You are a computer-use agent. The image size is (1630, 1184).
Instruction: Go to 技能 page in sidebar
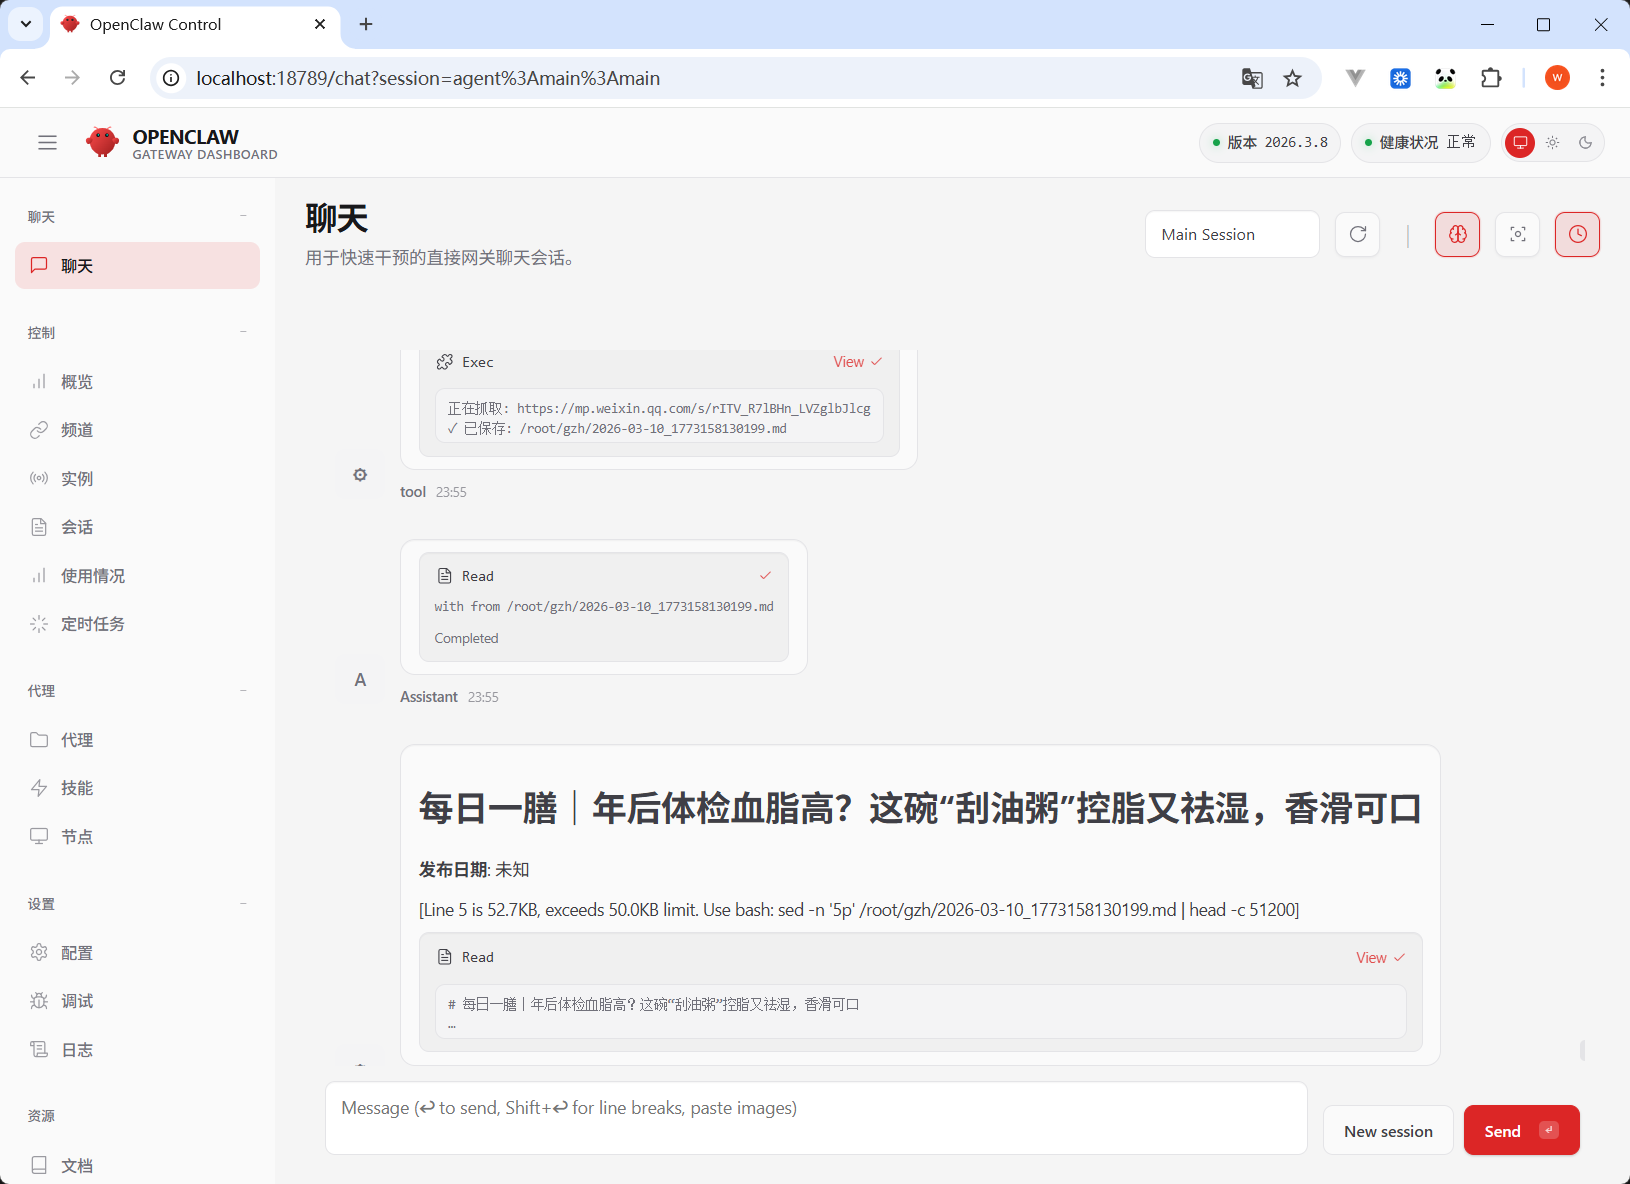point(76,788)
